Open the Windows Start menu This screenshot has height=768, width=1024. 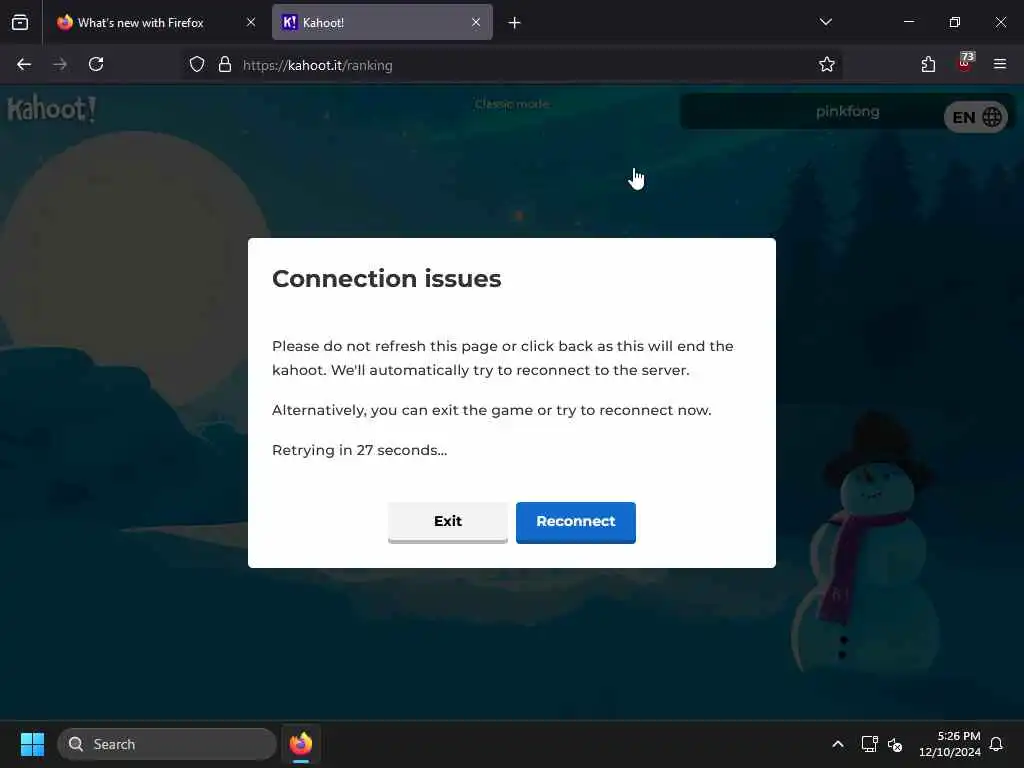[32, 744]
